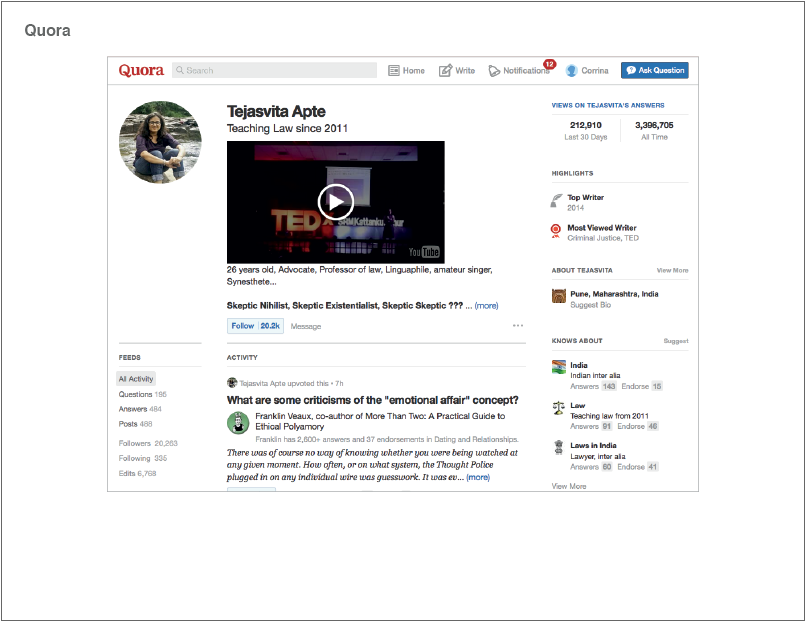Open the Write page
The width and height of the screenshot is (806, 622).
456,70
